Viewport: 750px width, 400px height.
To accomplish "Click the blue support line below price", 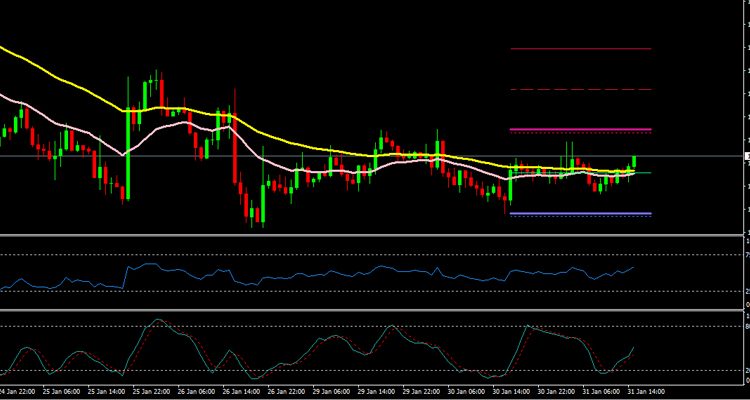I will [580, 213].
